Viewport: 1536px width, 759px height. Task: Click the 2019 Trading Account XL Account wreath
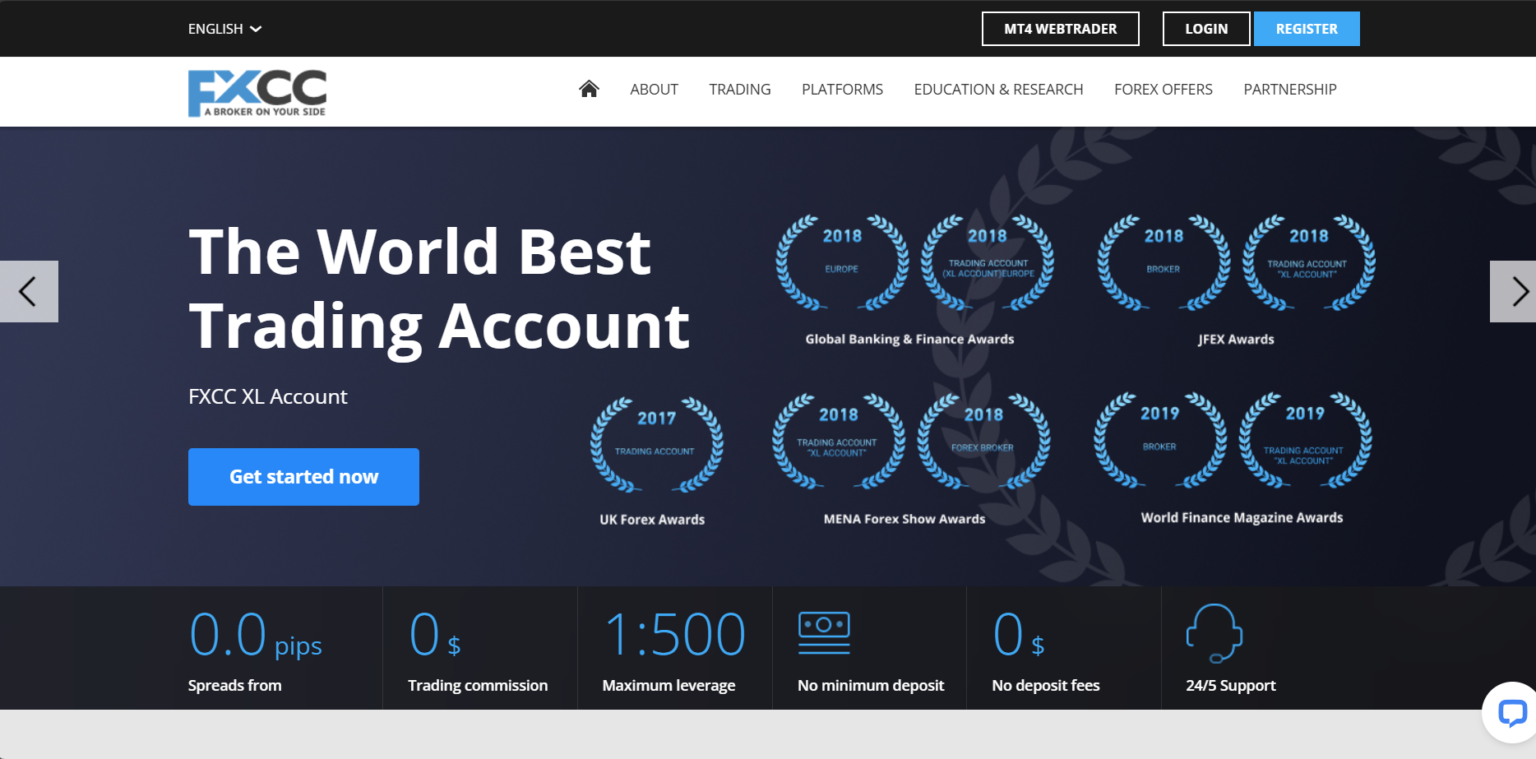(x=1305, y=440)
